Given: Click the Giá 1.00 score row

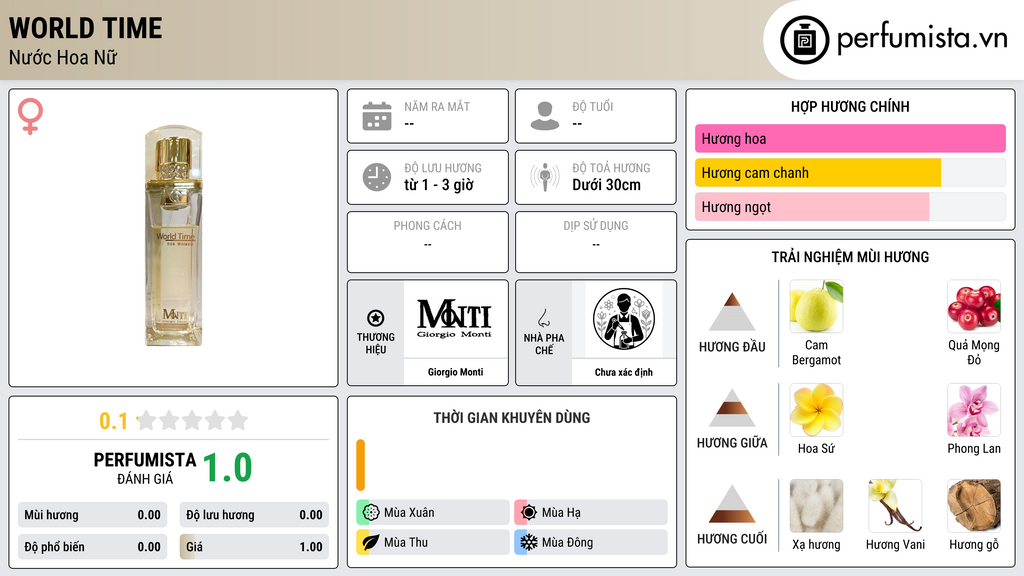Looking at the screenshot, I should point(255,547).
